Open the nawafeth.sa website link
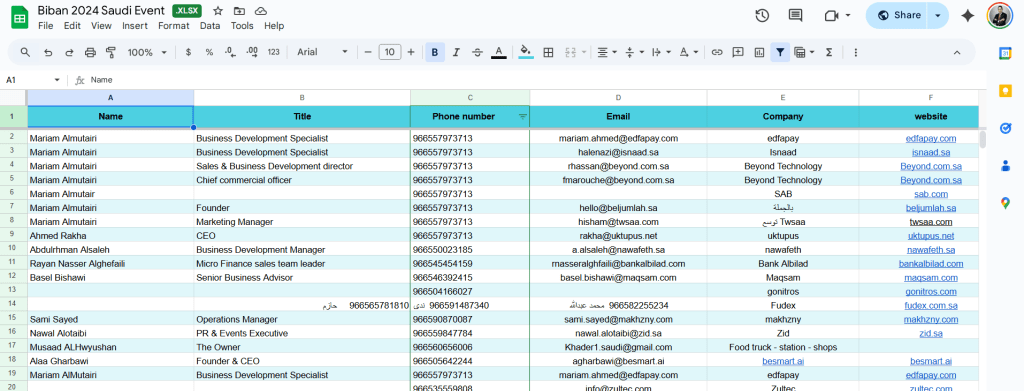 click(931, 249)
